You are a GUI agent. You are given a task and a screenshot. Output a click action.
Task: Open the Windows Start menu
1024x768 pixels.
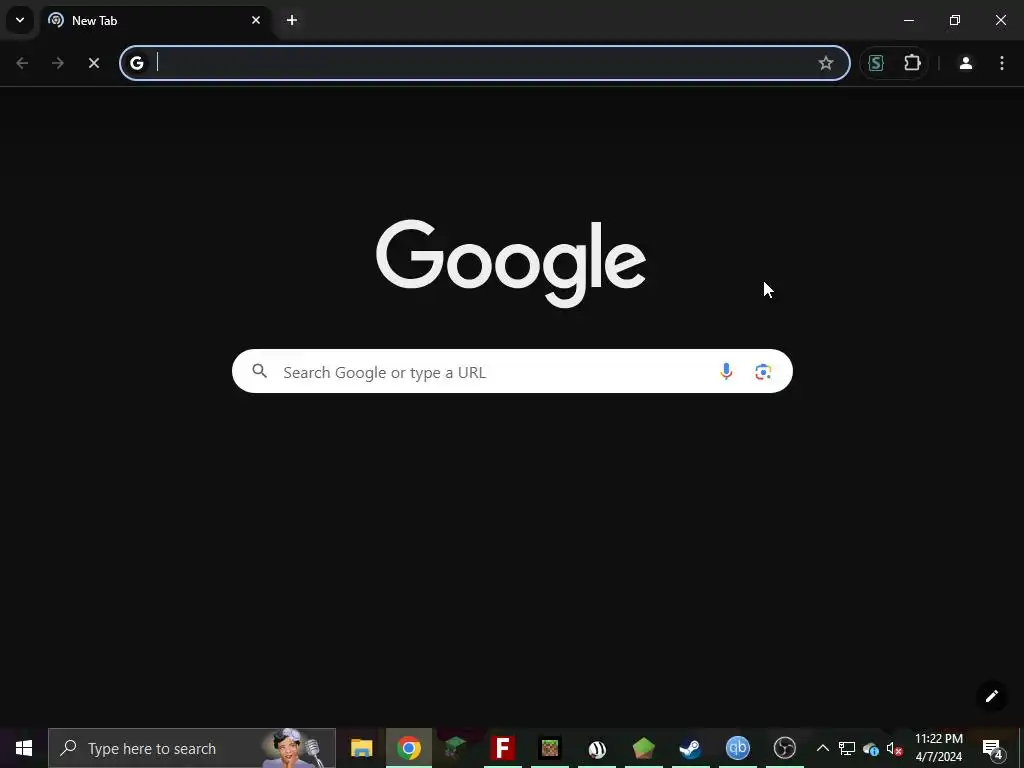pyautogui.click(x=24, y=748)
